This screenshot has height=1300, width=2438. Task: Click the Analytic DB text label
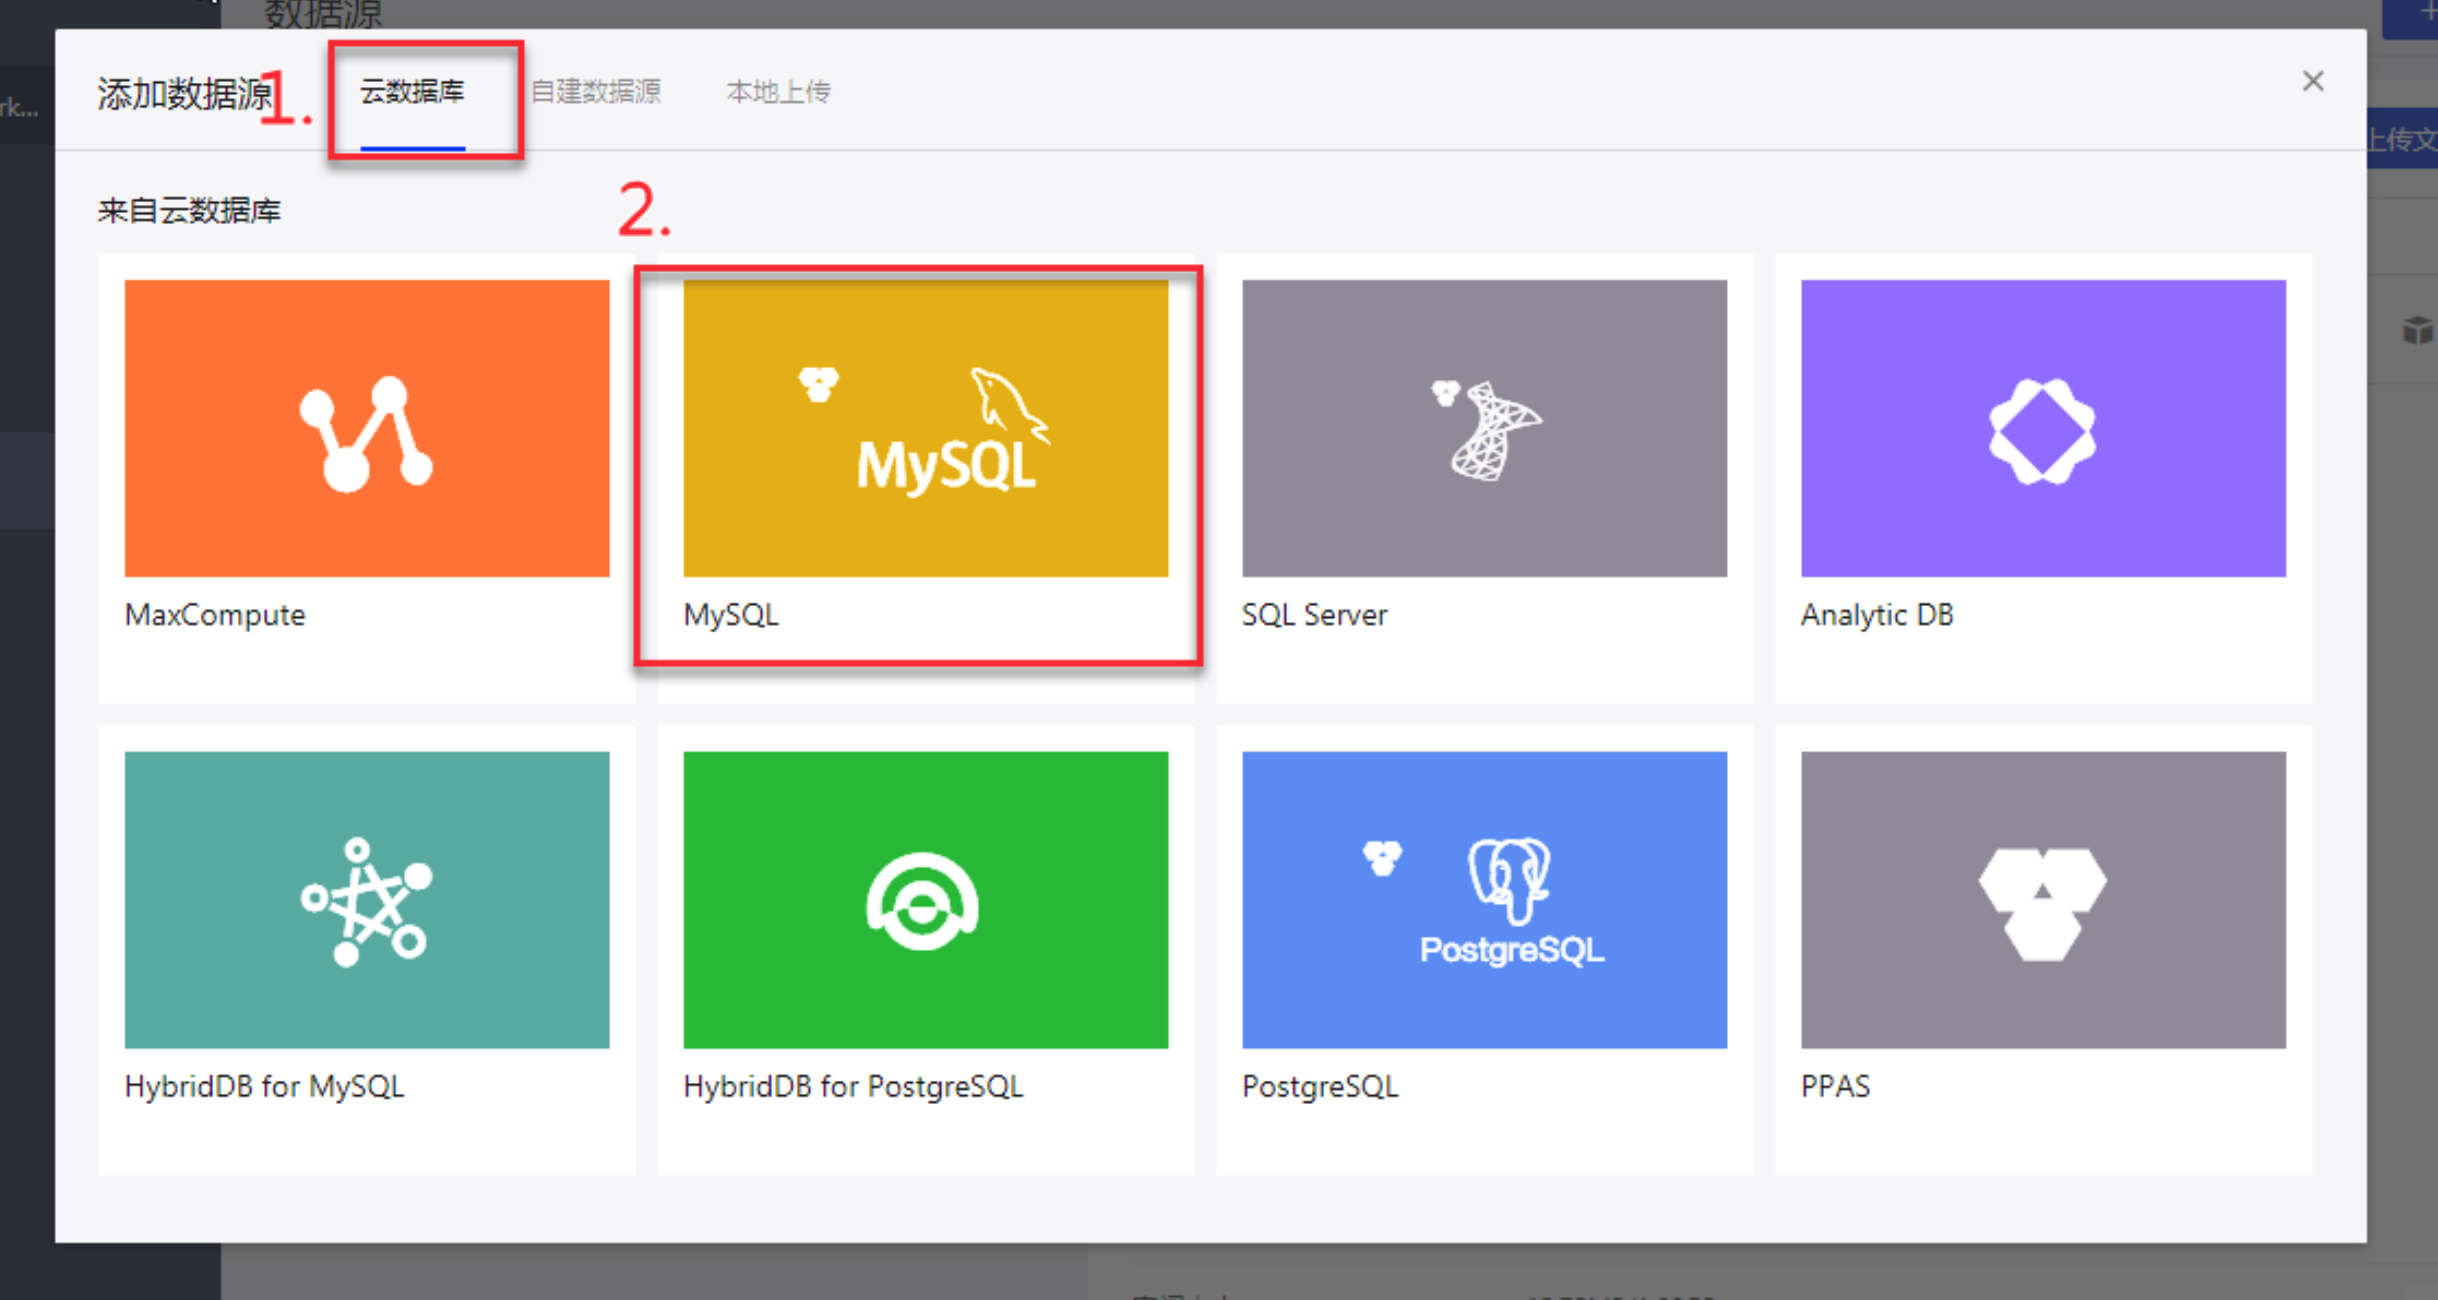point(1876,614)
